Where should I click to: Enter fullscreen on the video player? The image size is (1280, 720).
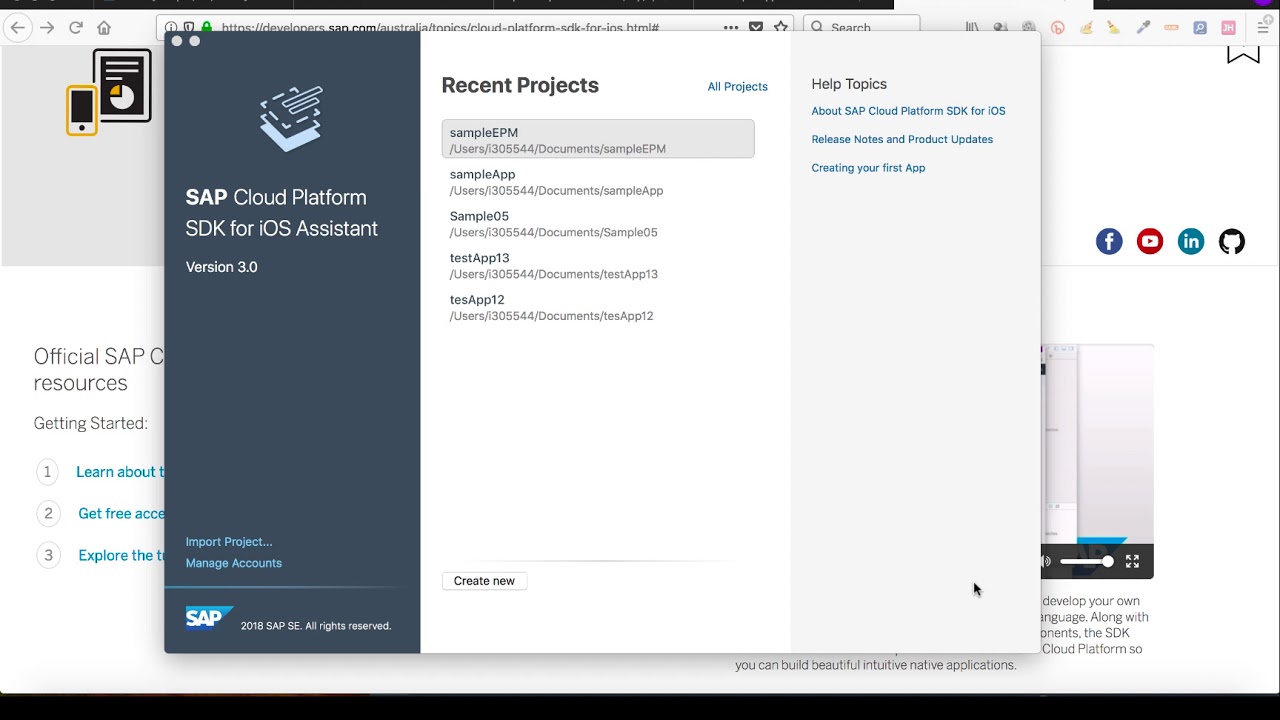[x=1132, y=562]
